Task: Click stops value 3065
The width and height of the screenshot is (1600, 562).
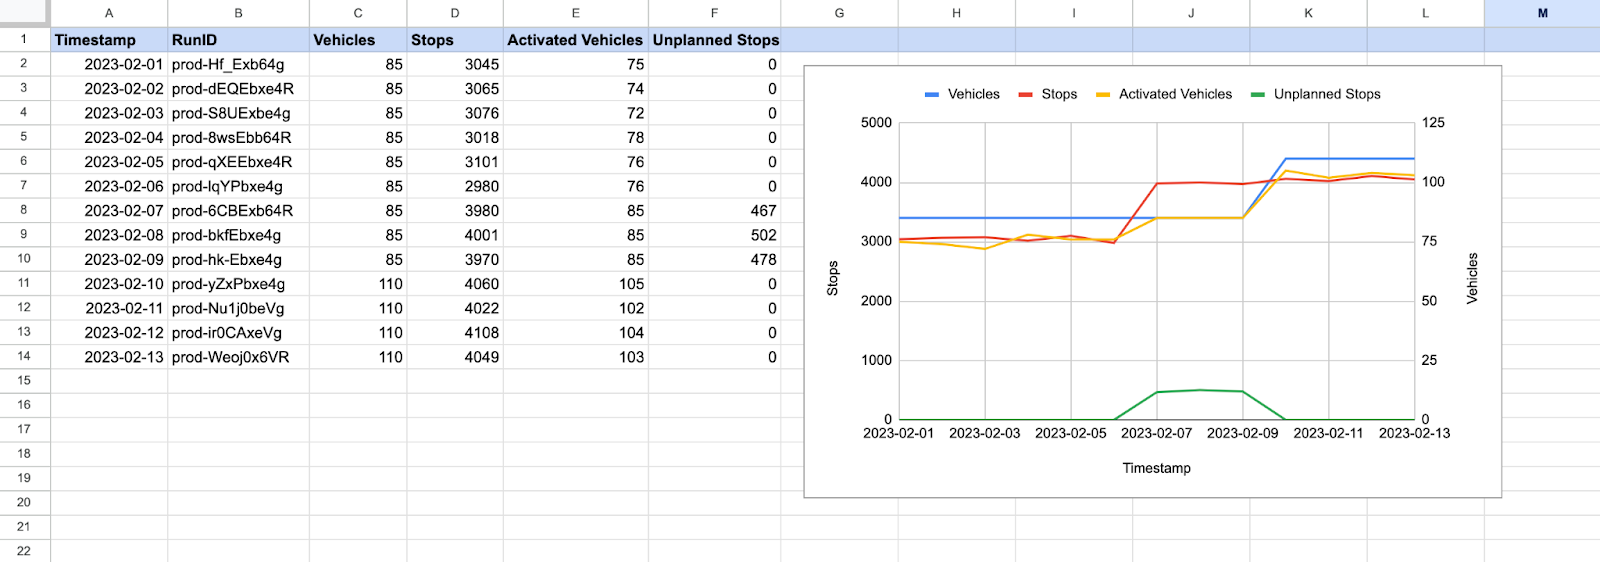Action: 455,89
